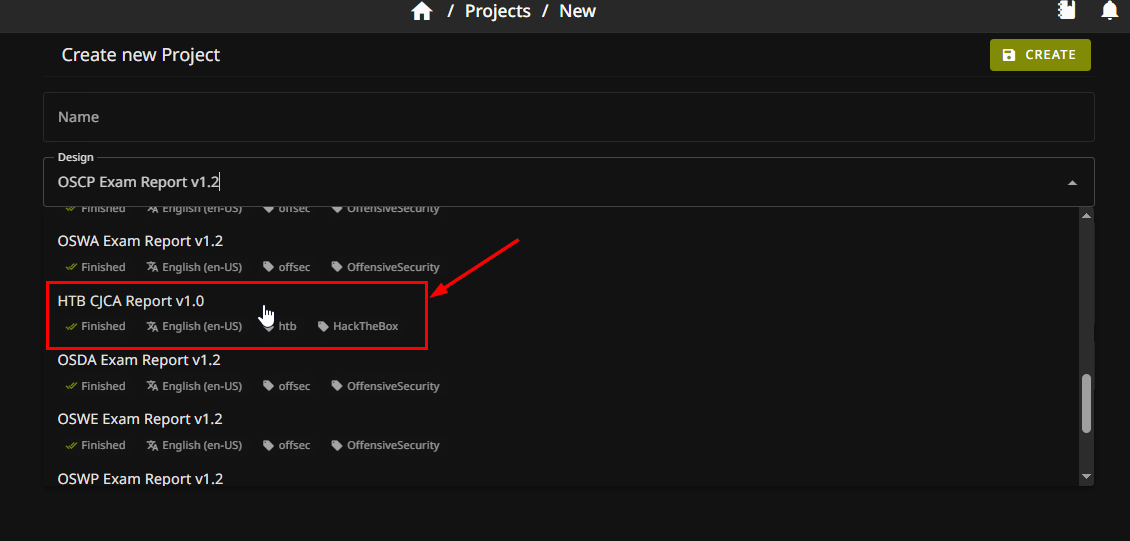Click the Finished checkmark icon in OSWE row
This screenshot has height=541, width=1130.
[71, 445]
